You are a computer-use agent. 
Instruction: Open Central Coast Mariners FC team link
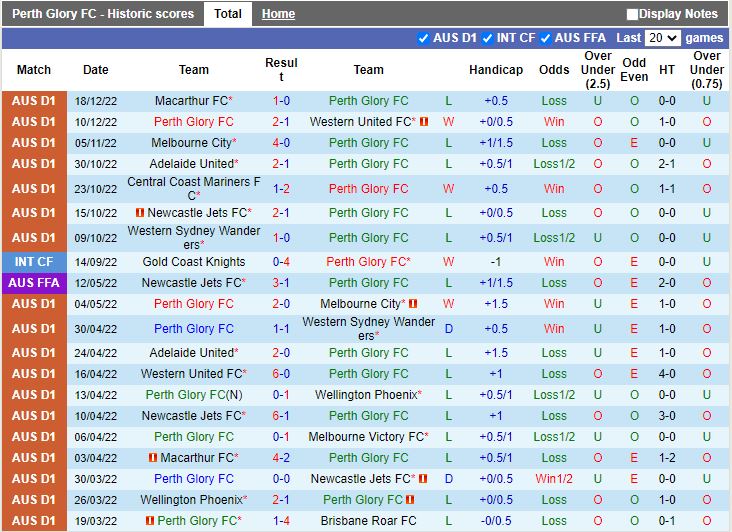pyautogui.click(x=194, y=189)
